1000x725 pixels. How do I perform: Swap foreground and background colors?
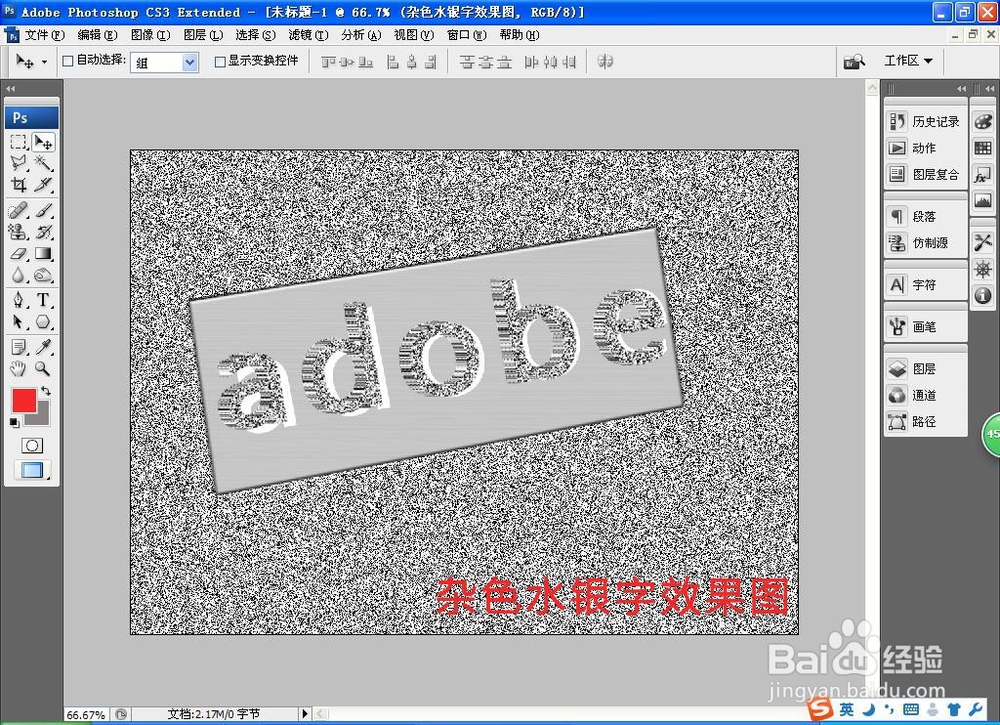[45, 390]
